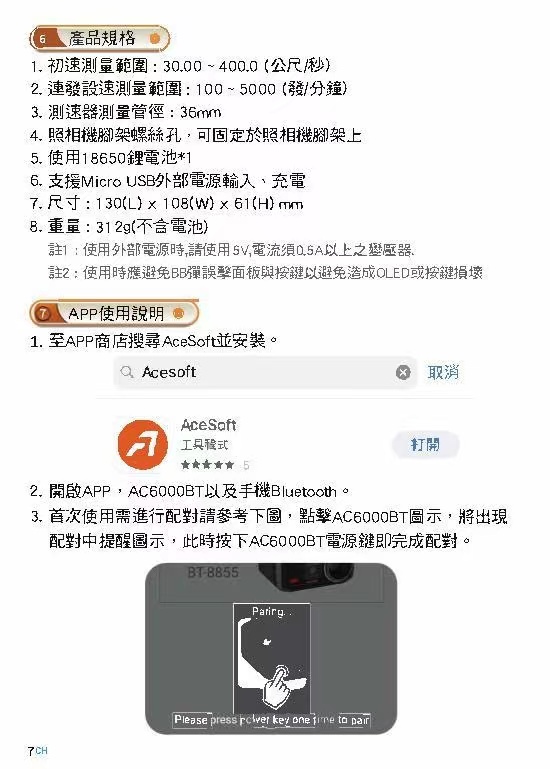The height and width of the screenshot is (769, 550).
Task: Click the orange dot beside APP使用說明
Action: (x=179, y=313)
